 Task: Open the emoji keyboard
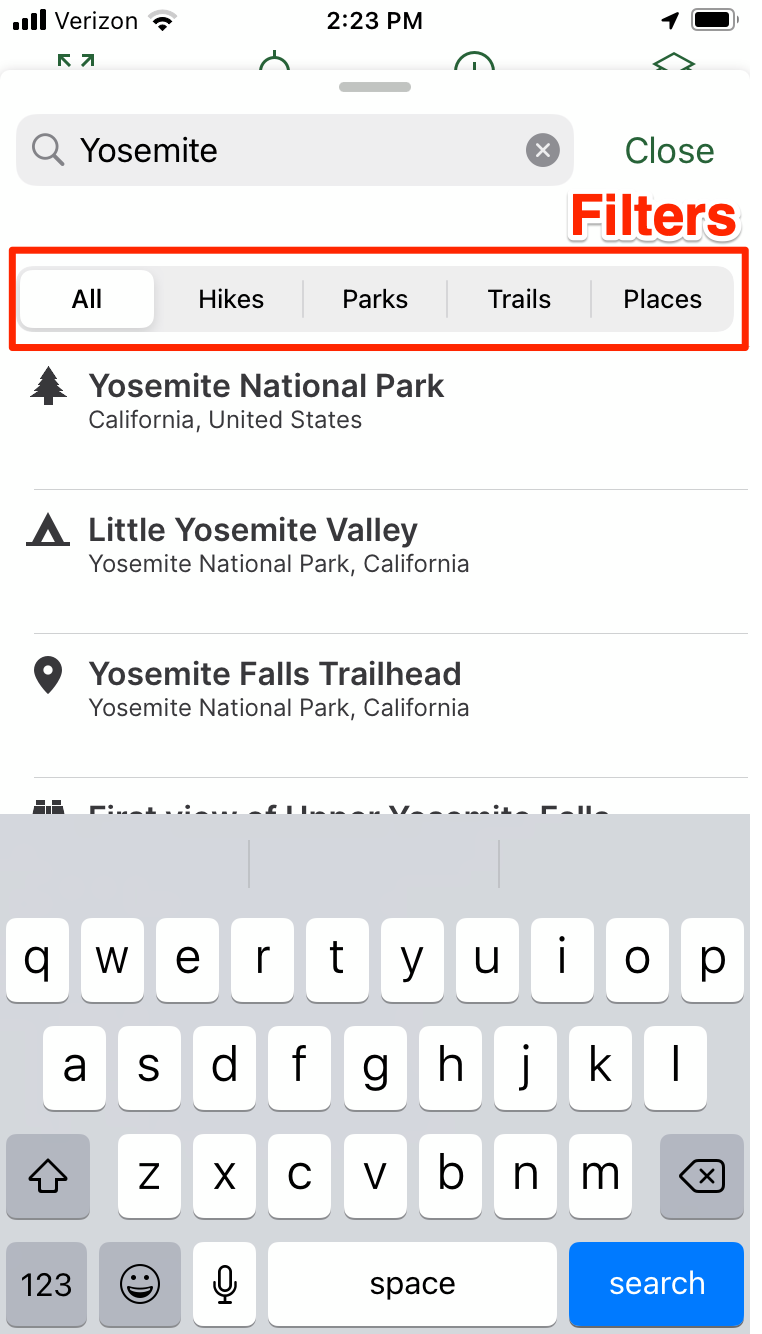[x=140, y=1284]
